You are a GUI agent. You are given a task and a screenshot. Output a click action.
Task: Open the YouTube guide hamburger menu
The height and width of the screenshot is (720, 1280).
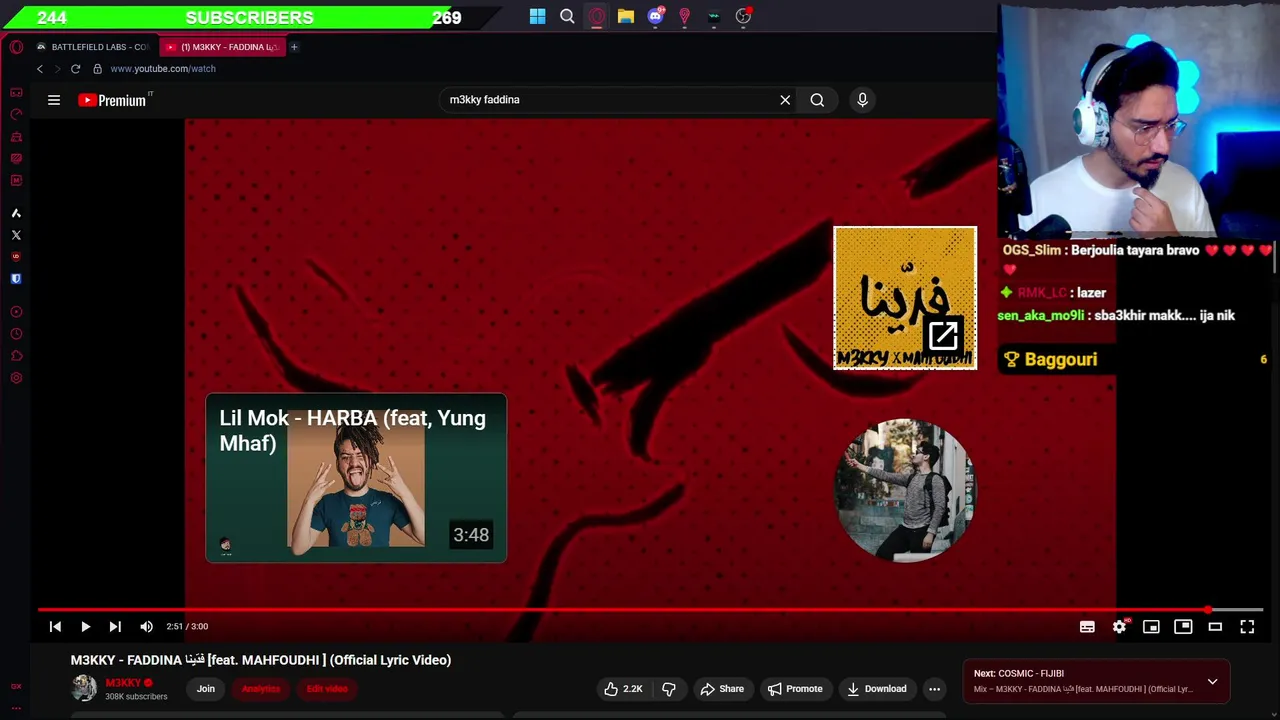coord(54,100)
